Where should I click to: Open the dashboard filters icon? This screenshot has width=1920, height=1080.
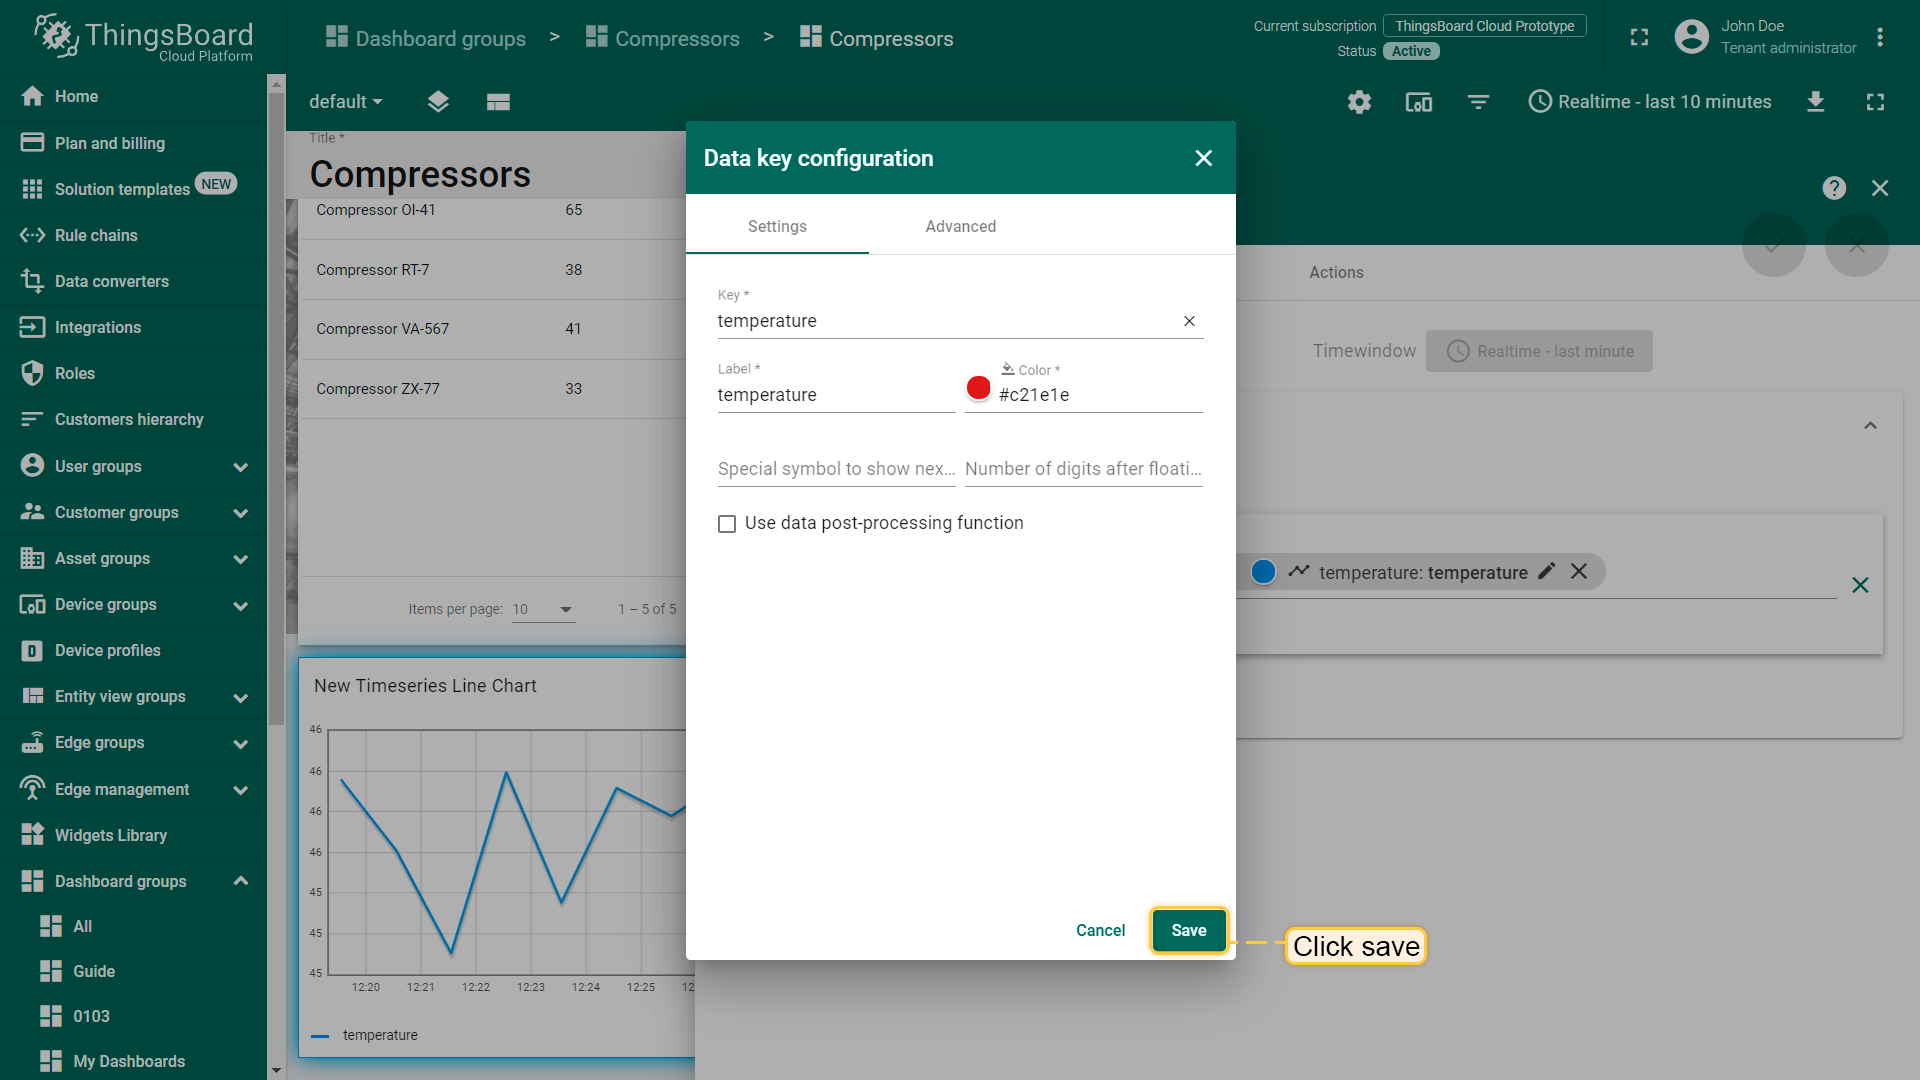click(x=1478, y=102)
